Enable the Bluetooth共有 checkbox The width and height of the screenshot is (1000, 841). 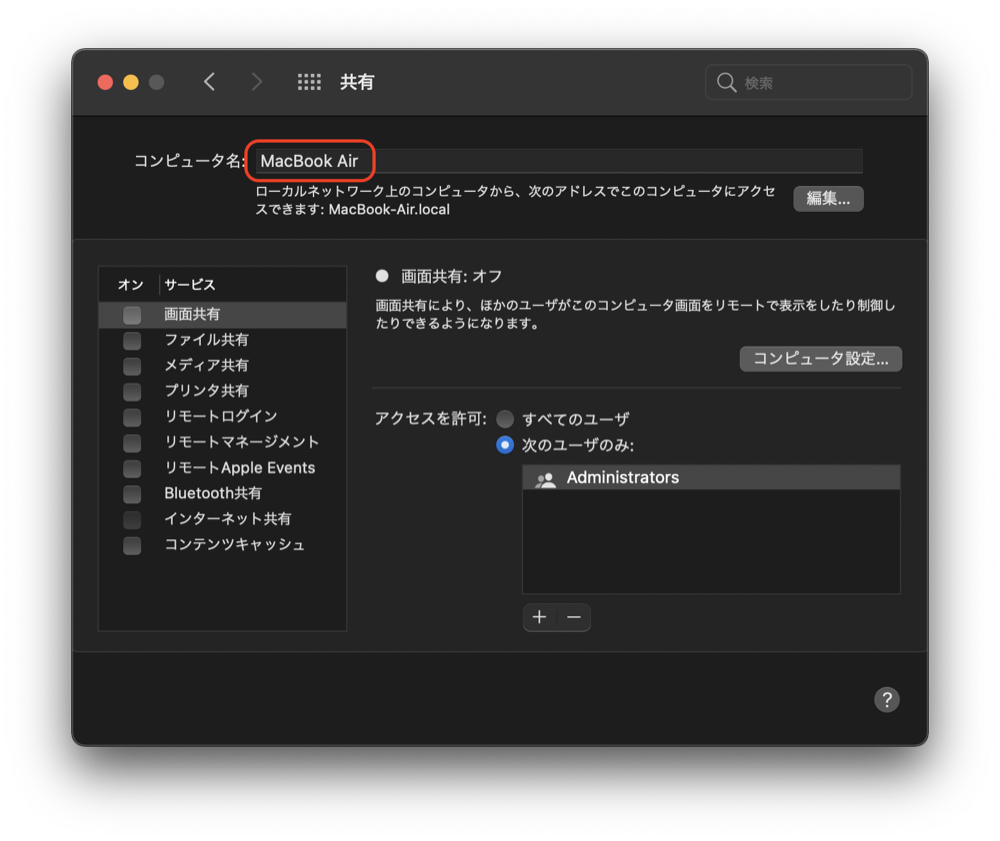[x=132, y=494]
